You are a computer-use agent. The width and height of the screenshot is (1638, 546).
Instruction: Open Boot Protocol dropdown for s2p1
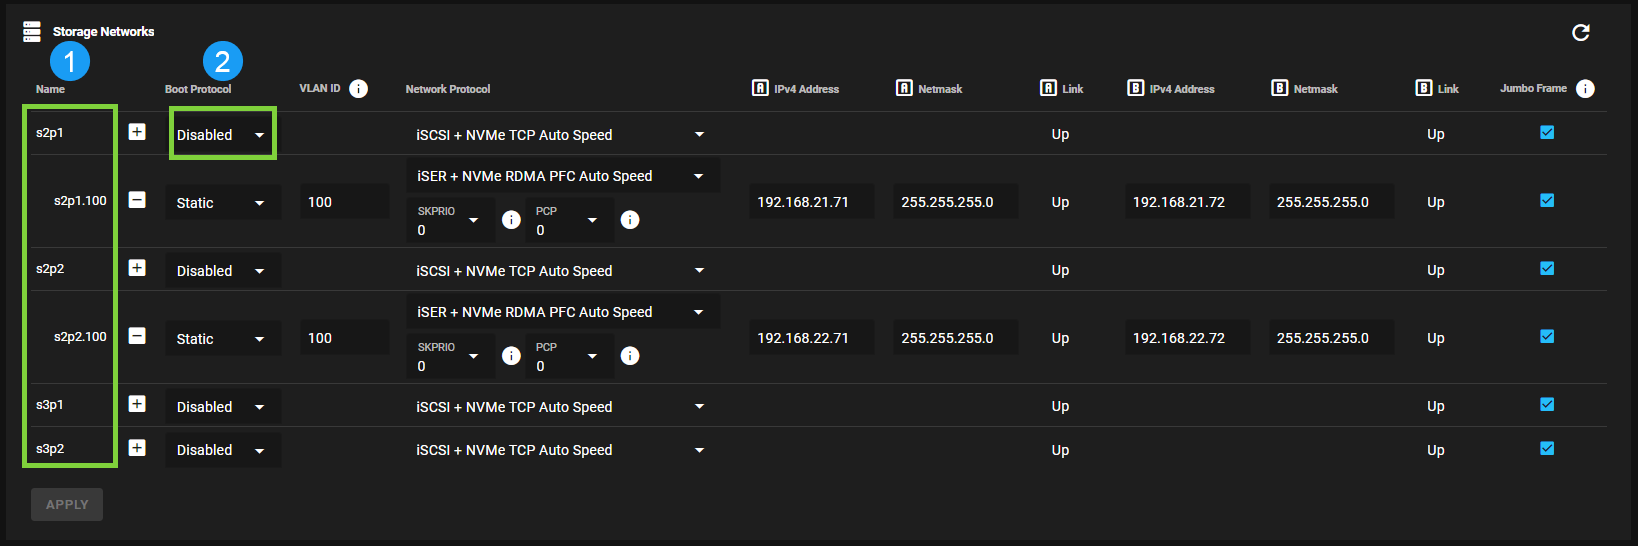(222, 135)
